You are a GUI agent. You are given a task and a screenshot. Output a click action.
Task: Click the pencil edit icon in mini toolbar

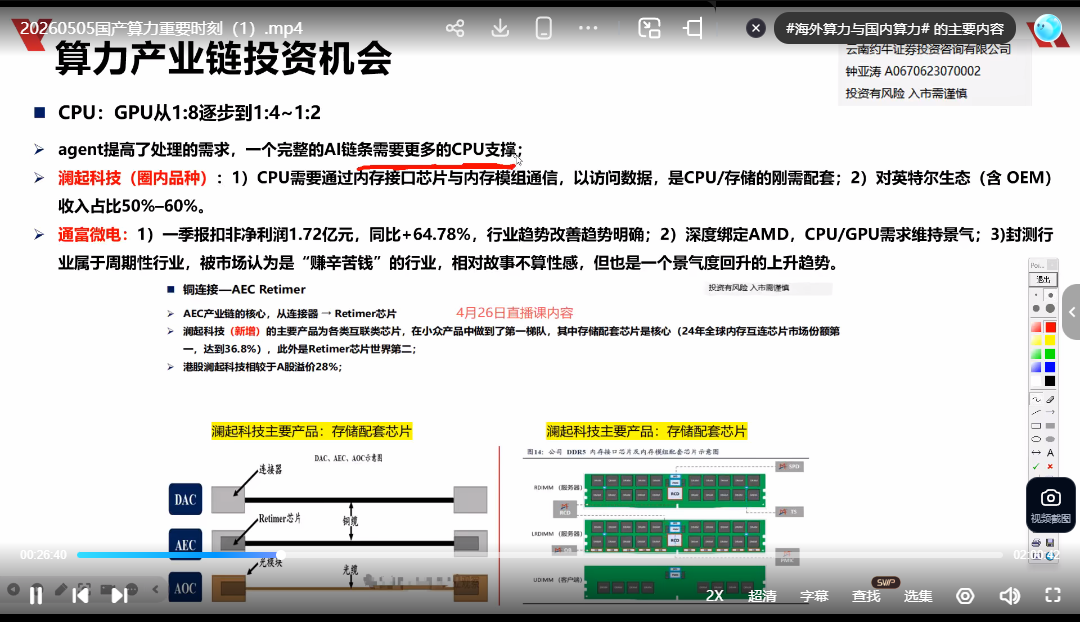click(x=61, y=589)
